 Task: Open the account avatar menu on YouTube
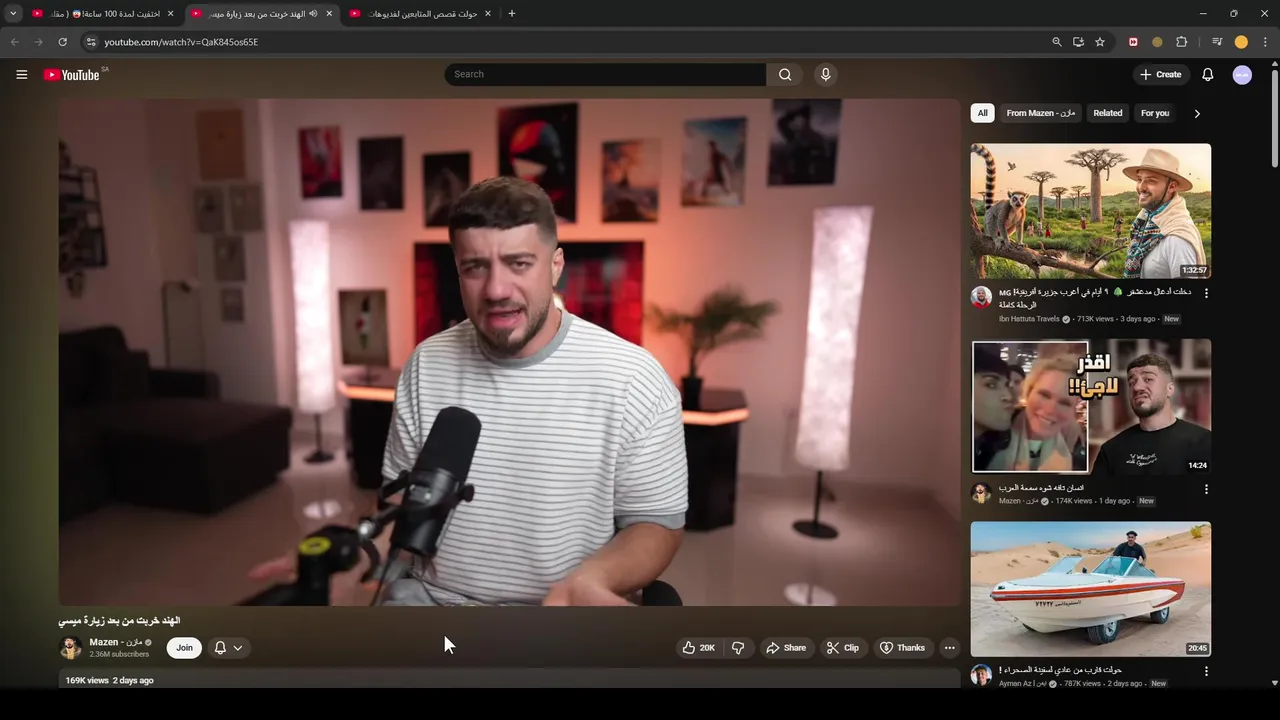click(1242, 74)
